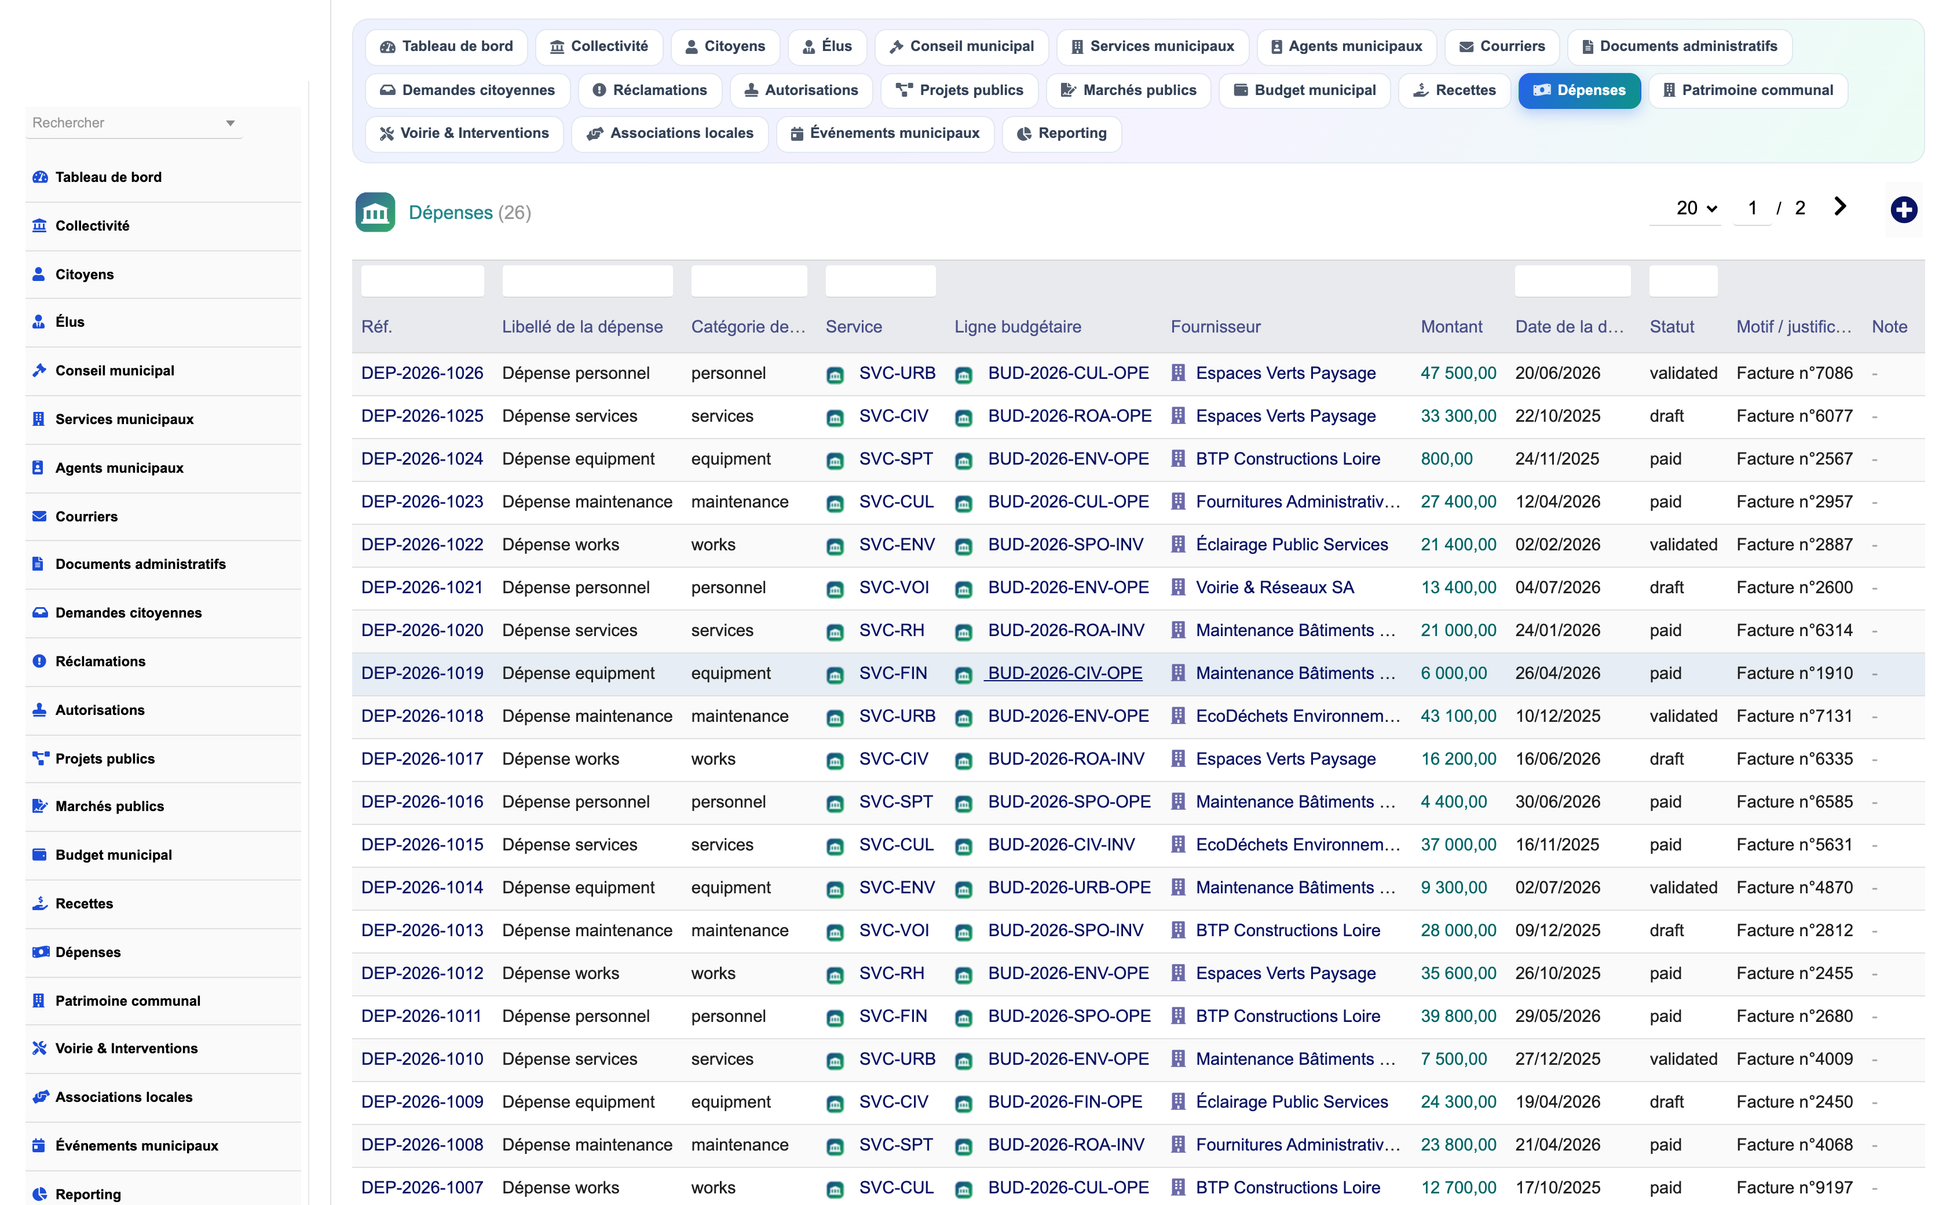This screenshot has width=1946, height=1205.
Task: Add a new dépense with plus icon
Action: [1903, 210]
